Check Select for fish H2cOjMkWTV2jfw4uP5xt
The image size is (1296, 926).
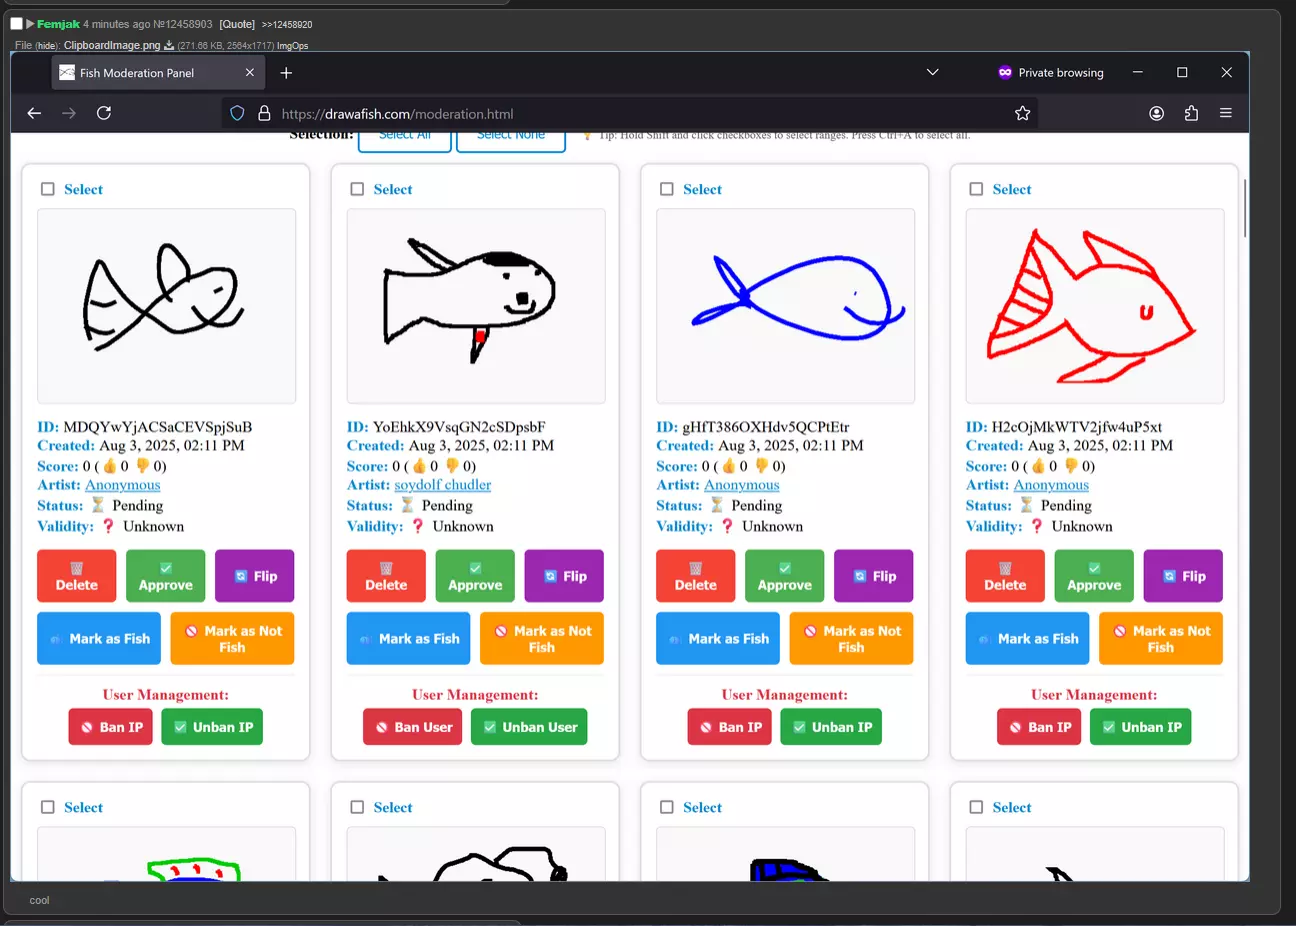coord(976,189)
